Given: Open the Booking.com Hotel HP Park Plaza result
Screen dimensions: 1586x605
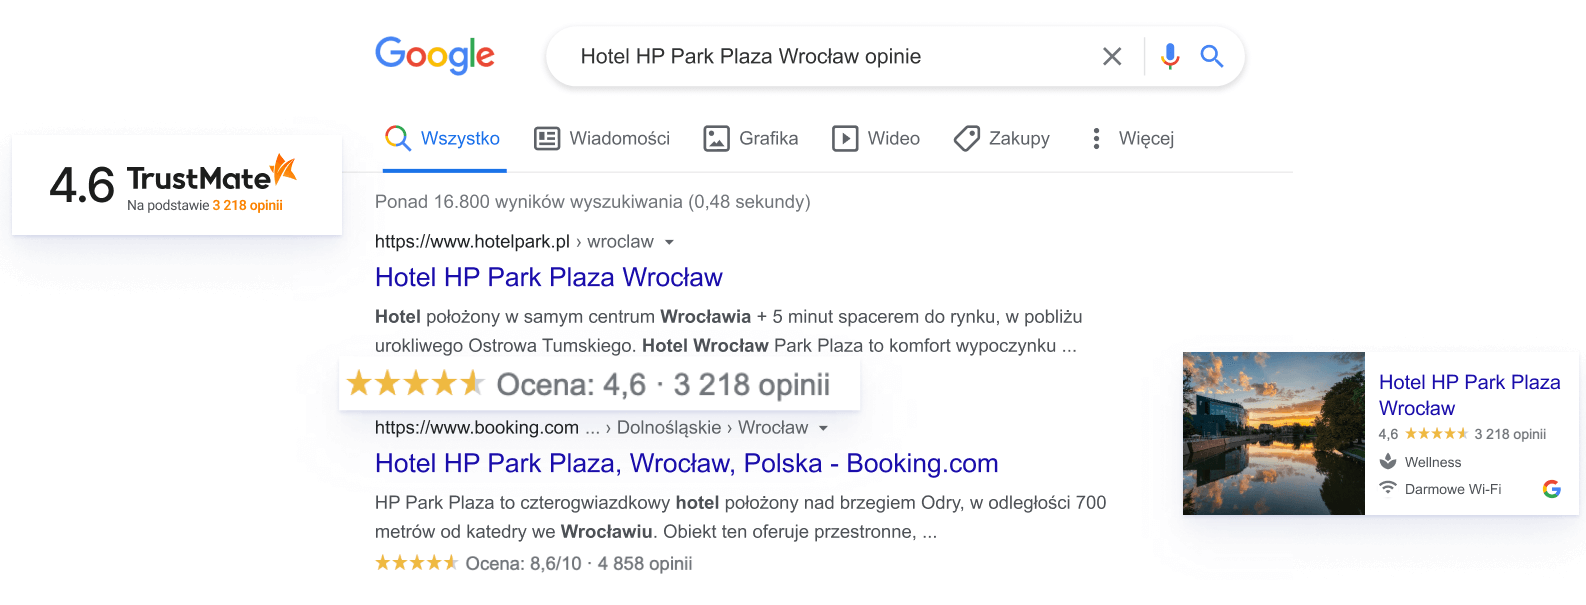Looking at the screenshot, I should pyautogui.click(x=686, y=463).
